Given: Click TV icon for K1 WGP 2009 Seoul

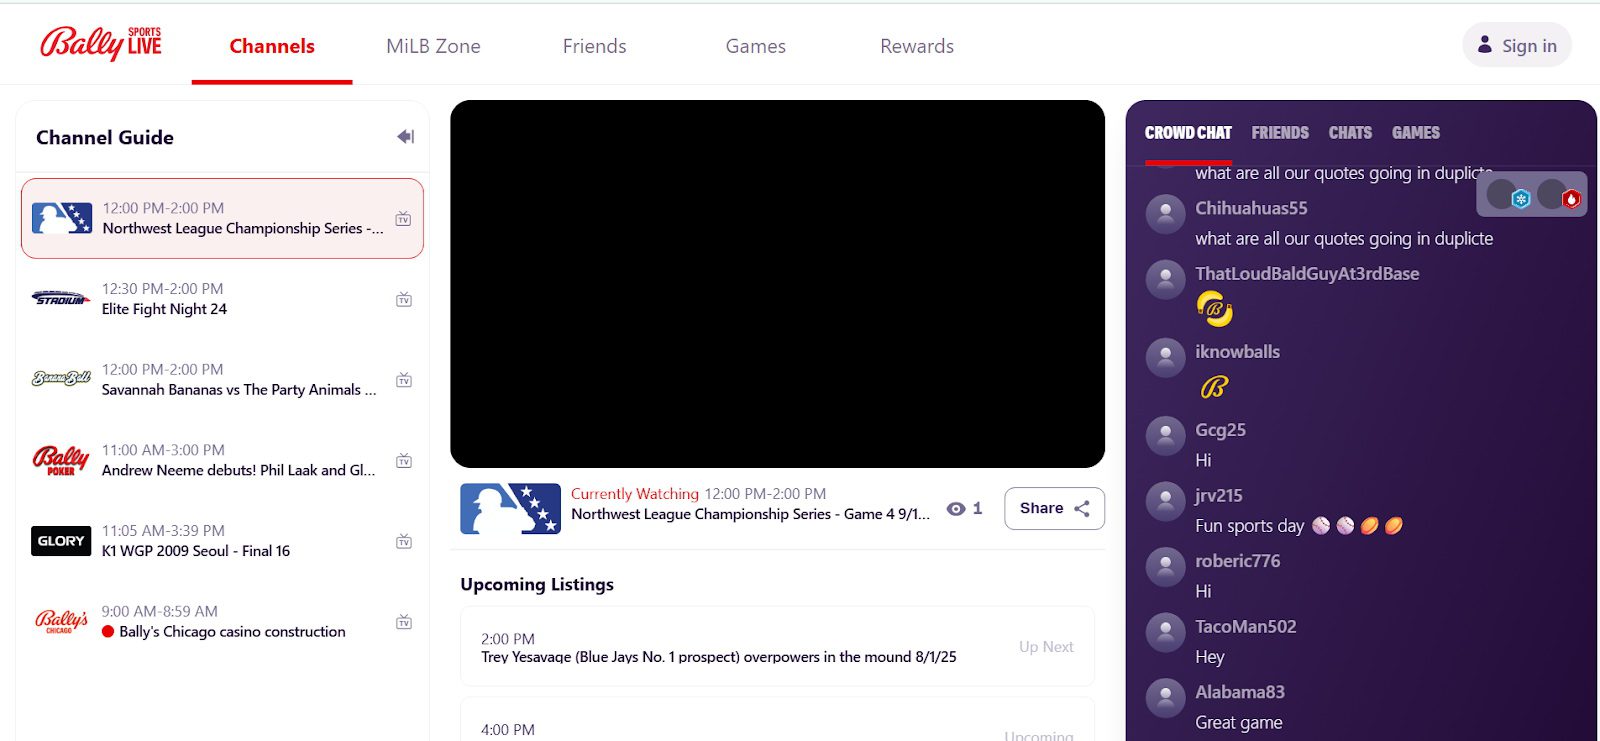Looking at the screenshot, I should click(x=404, y=541).
